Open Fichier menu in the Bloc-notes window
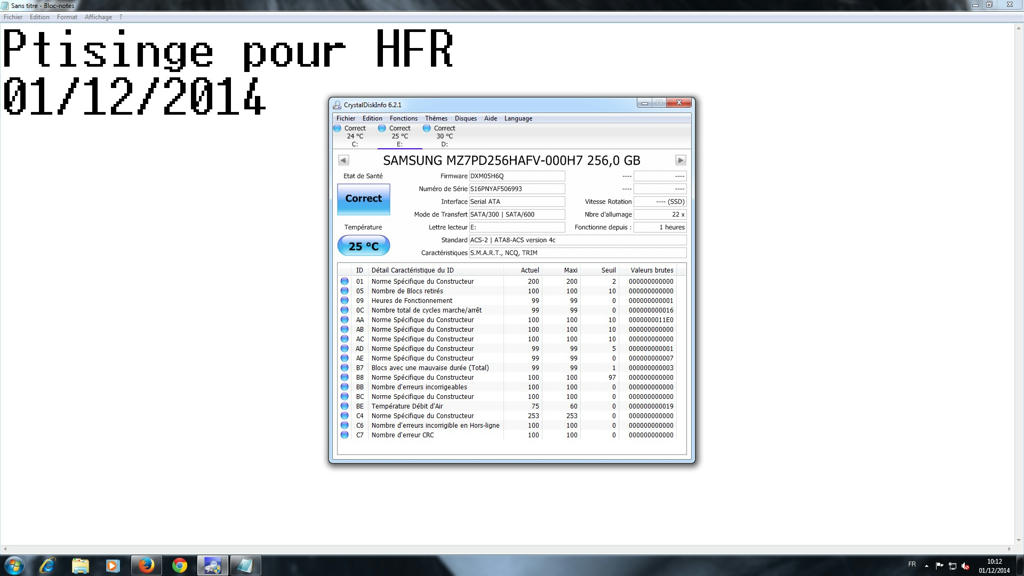This screenshot has width=1024, height=576. (13, 17)
